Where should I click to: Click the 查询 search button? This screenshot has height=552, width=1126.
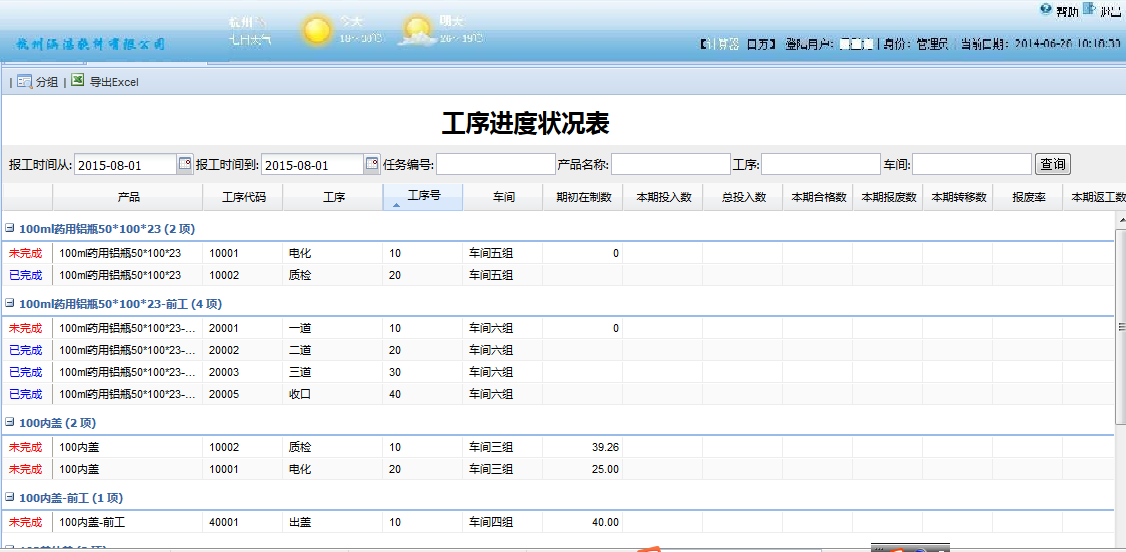1052,164
